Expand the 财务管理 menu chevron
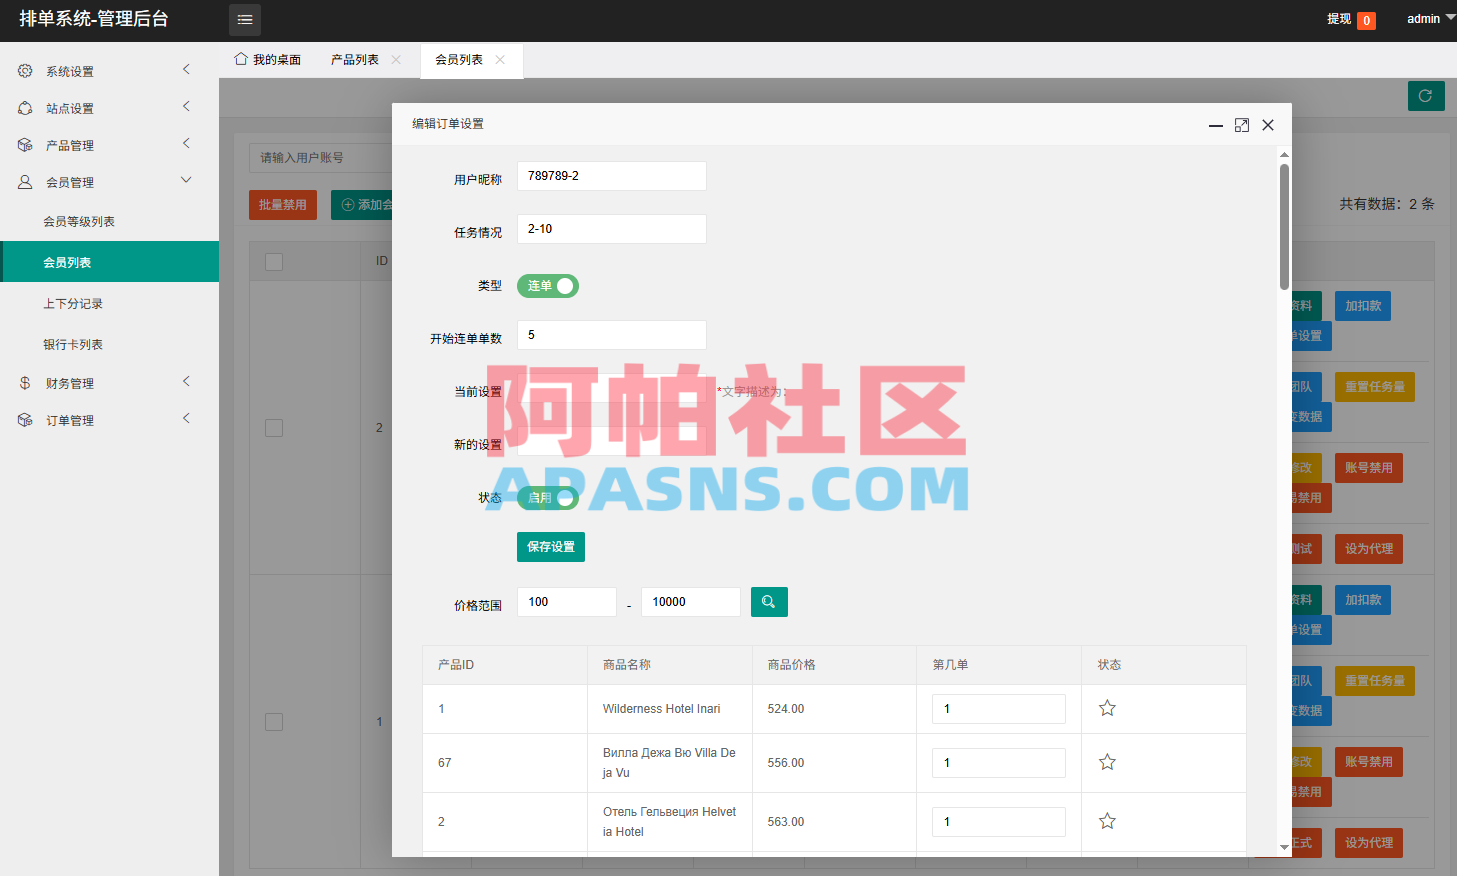Image resolution: width=1457 pixels, height=876 pixels. click(x=186, y=381)
